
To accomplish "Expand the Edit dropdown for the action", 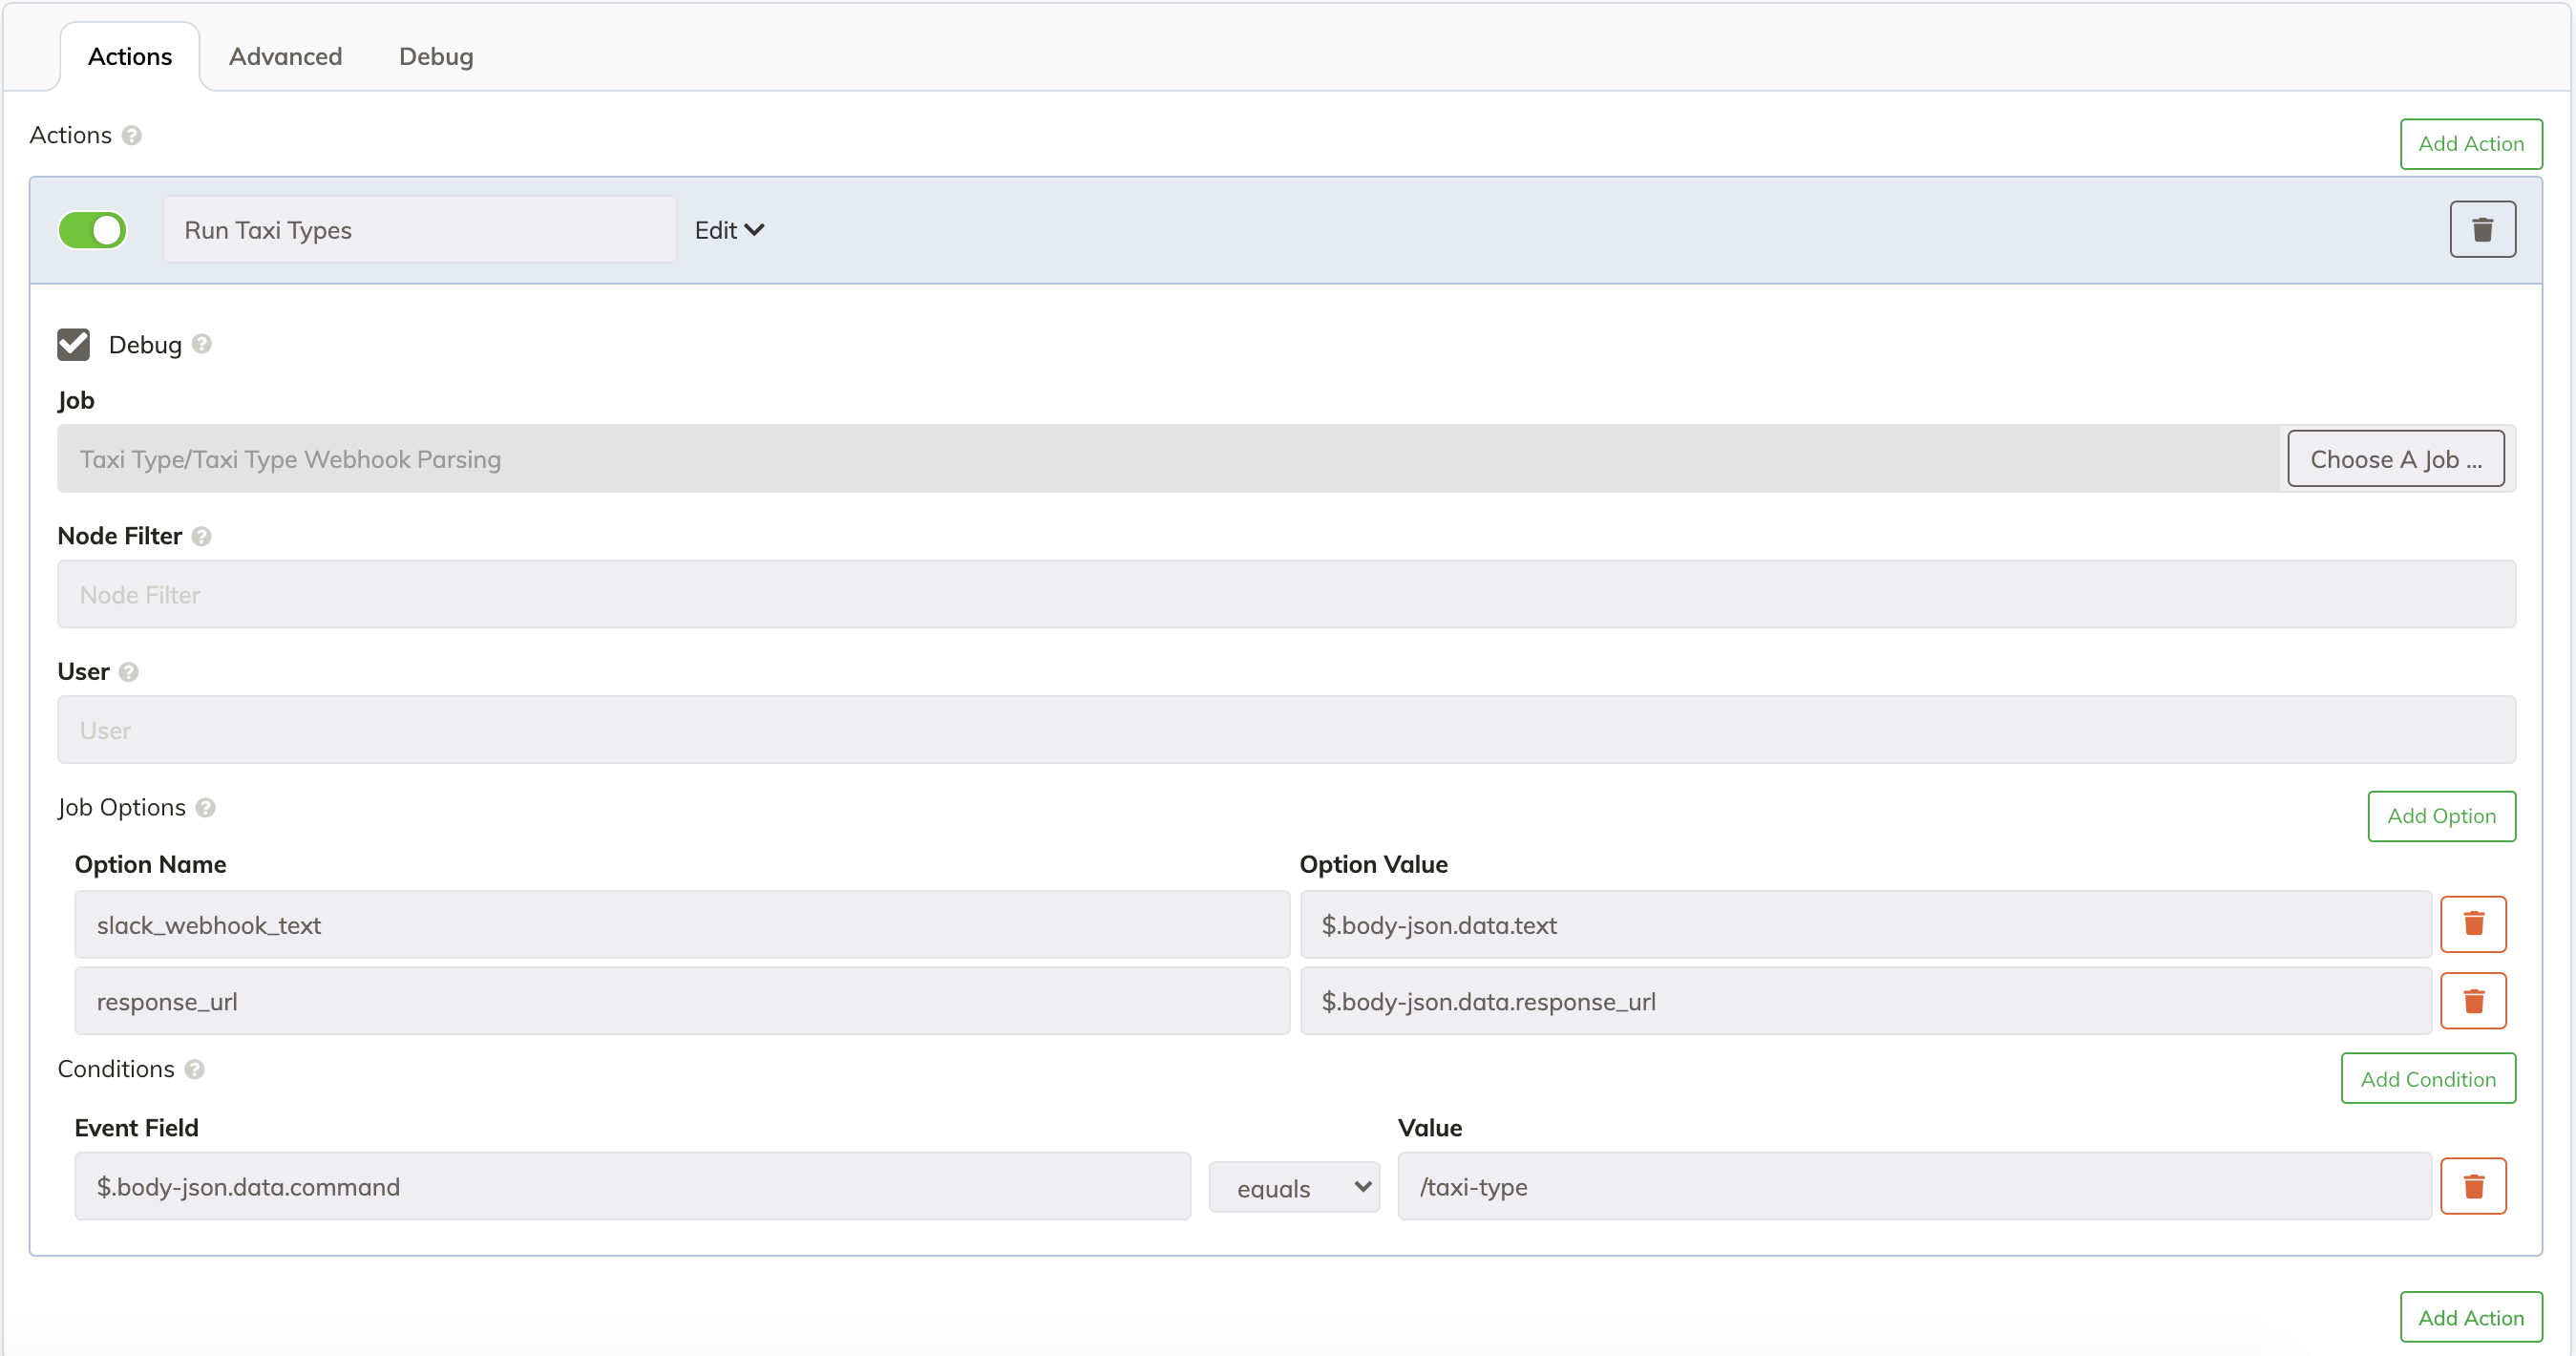I will point(728,230).
